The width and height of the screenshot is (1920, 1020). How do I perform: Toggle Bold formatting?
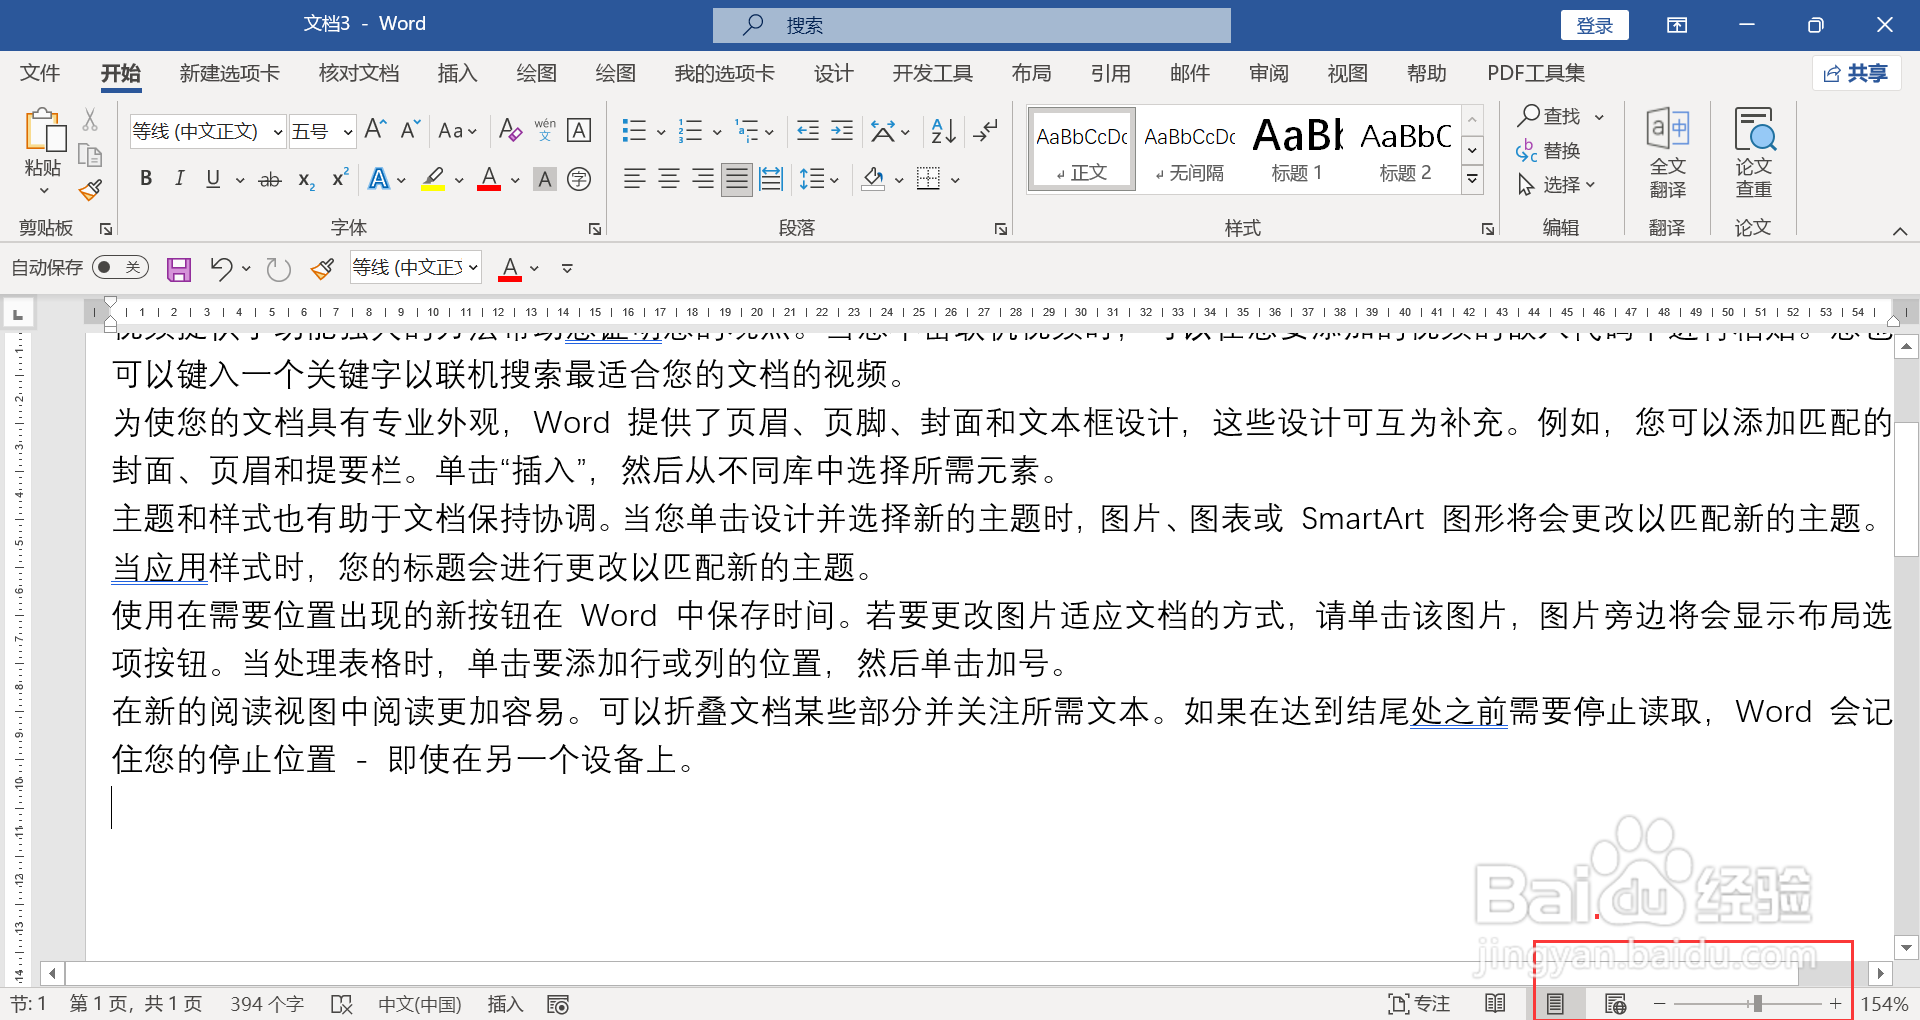click(x=146, y=179)
